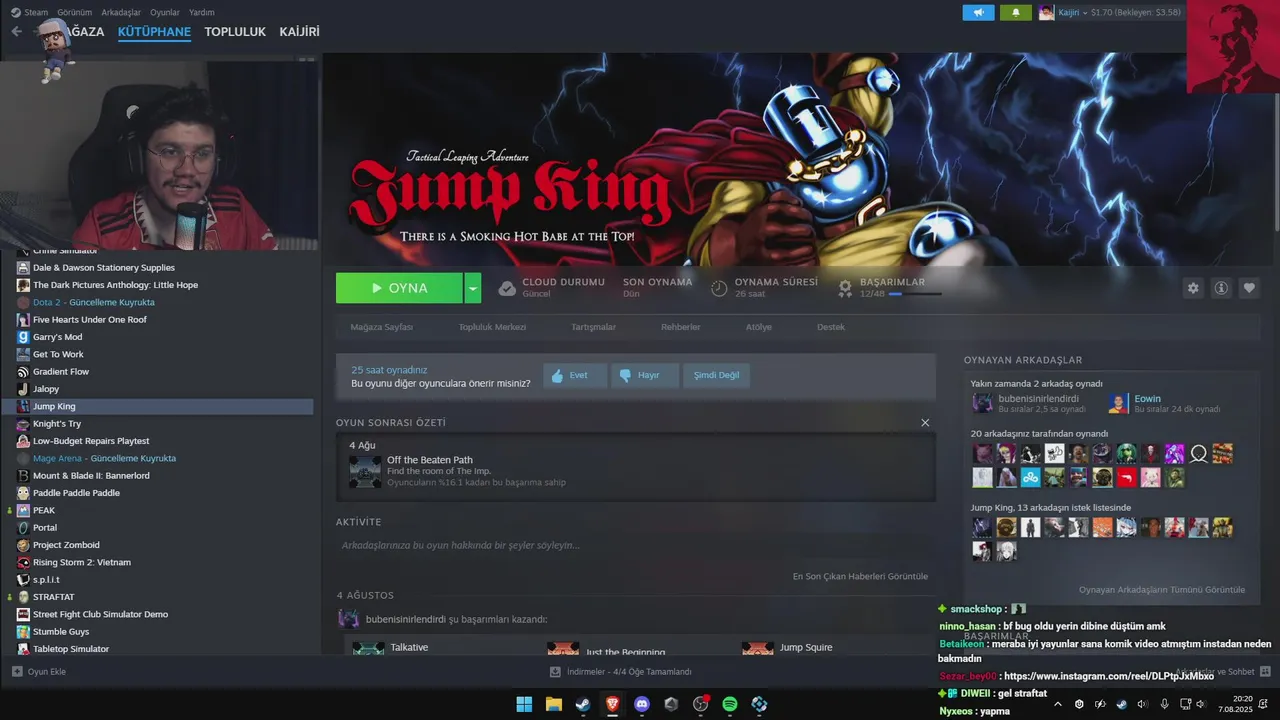Select Garry's Mod in library
The image size is (1280, 720).
57,337
